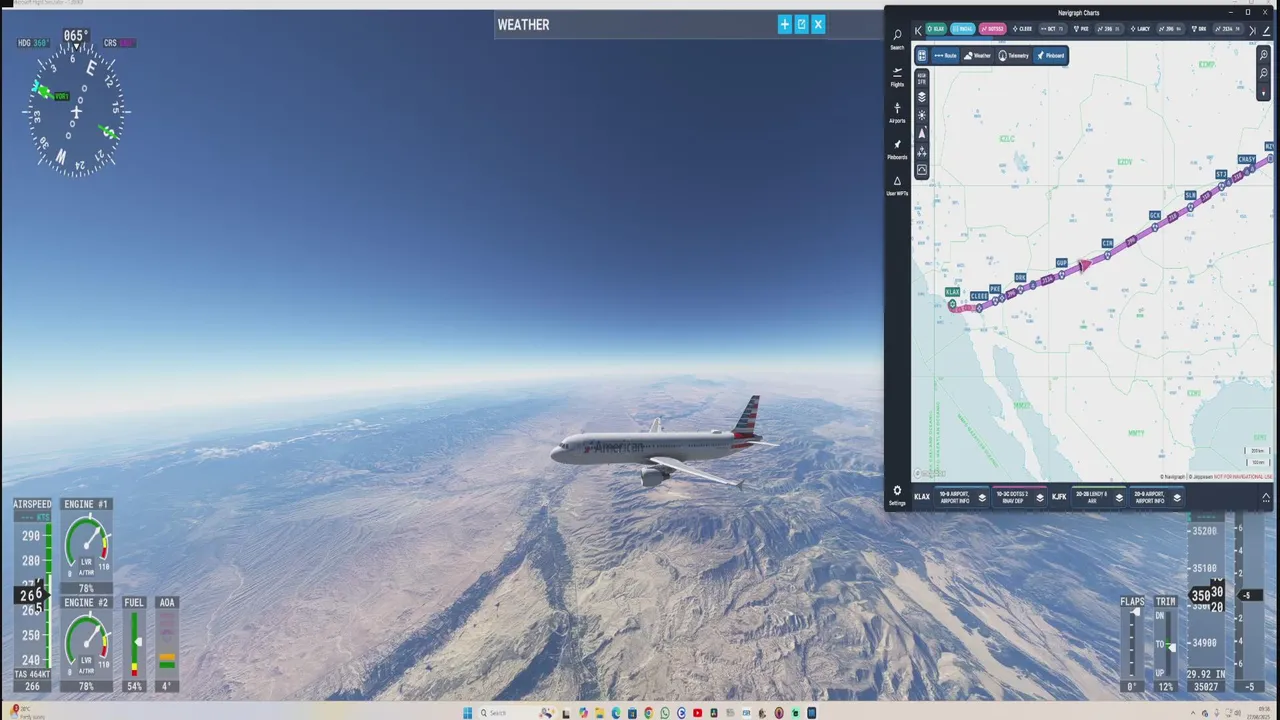Zoom in on the Navigraph map
The width and height of the screenshot is (1280, 720).
coord(1264,55)
